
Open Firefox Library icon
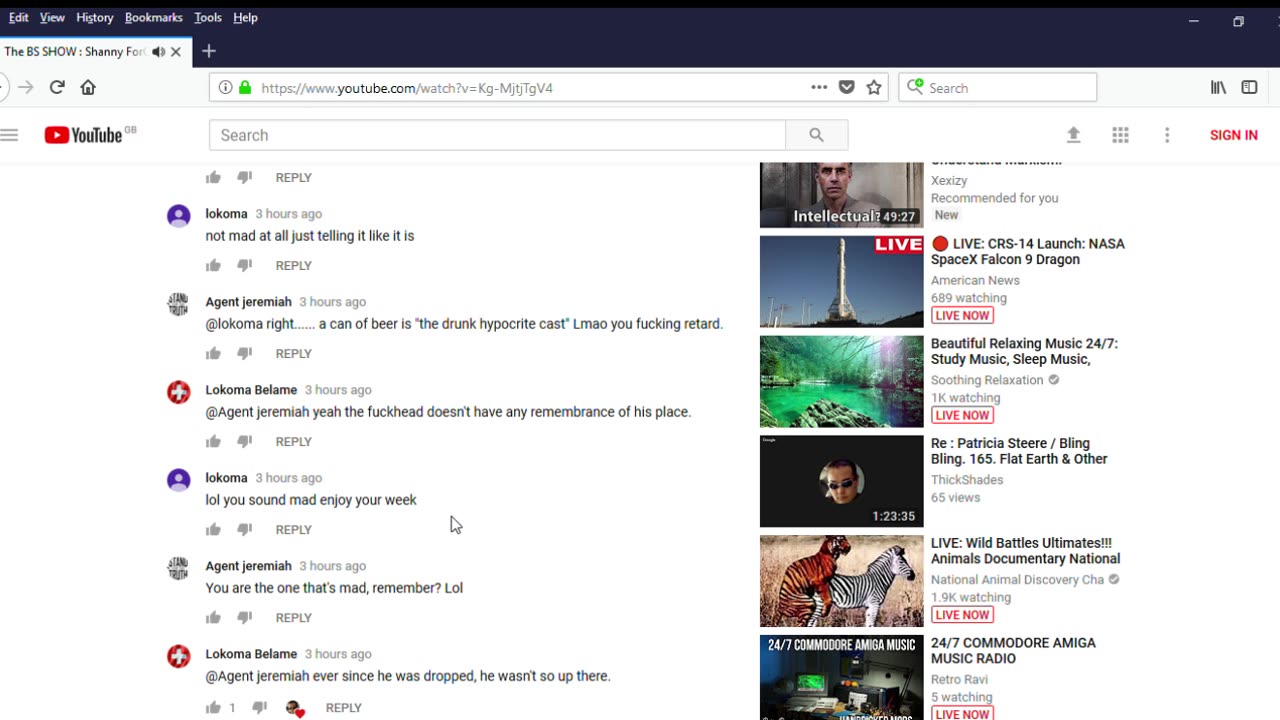1218,87
